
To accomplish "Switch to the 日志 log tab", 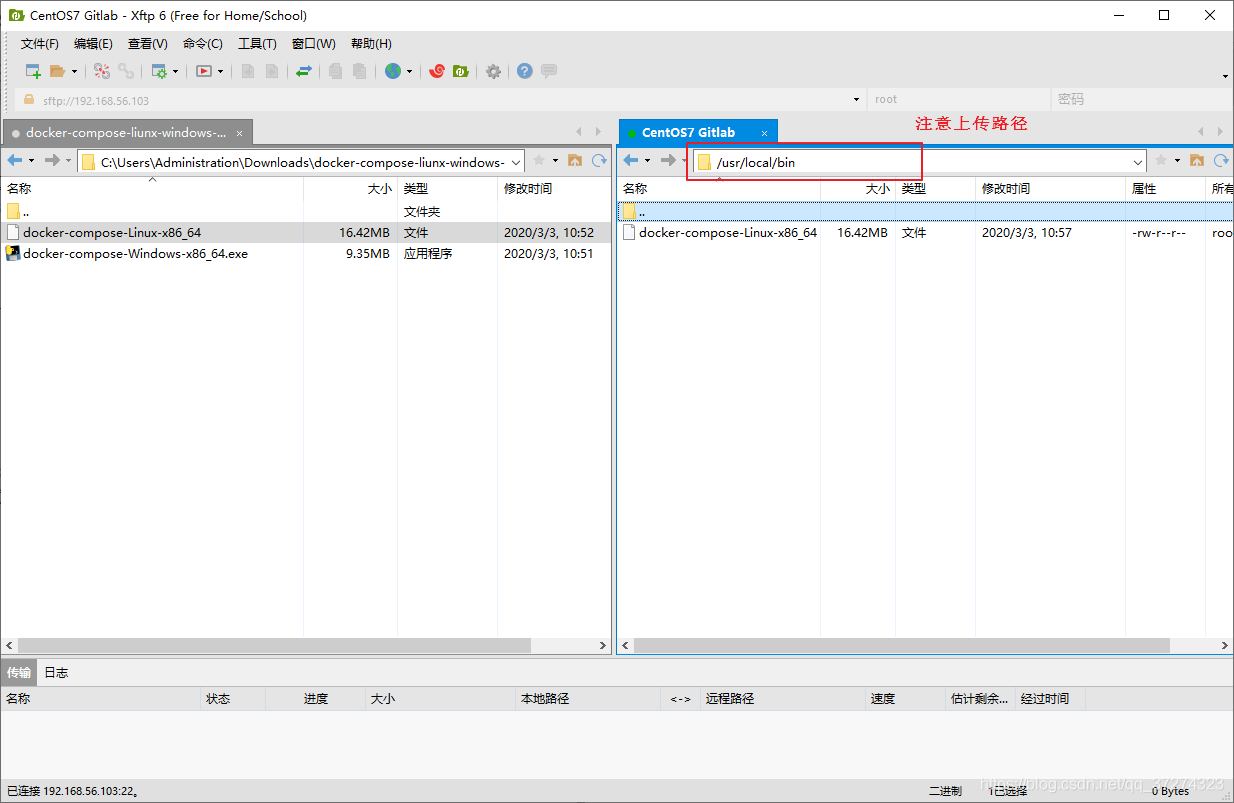I will pyautogui.click(x=56, y=673).
